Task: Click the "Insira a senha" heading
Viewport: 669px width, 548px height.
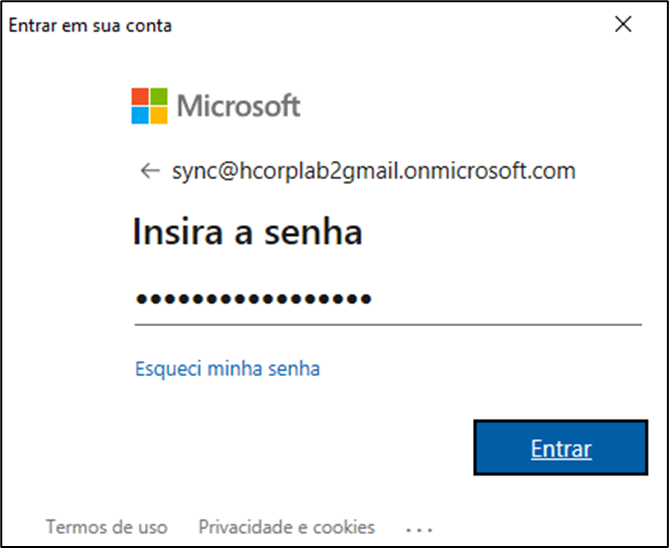Action: (x=247, y=233)
